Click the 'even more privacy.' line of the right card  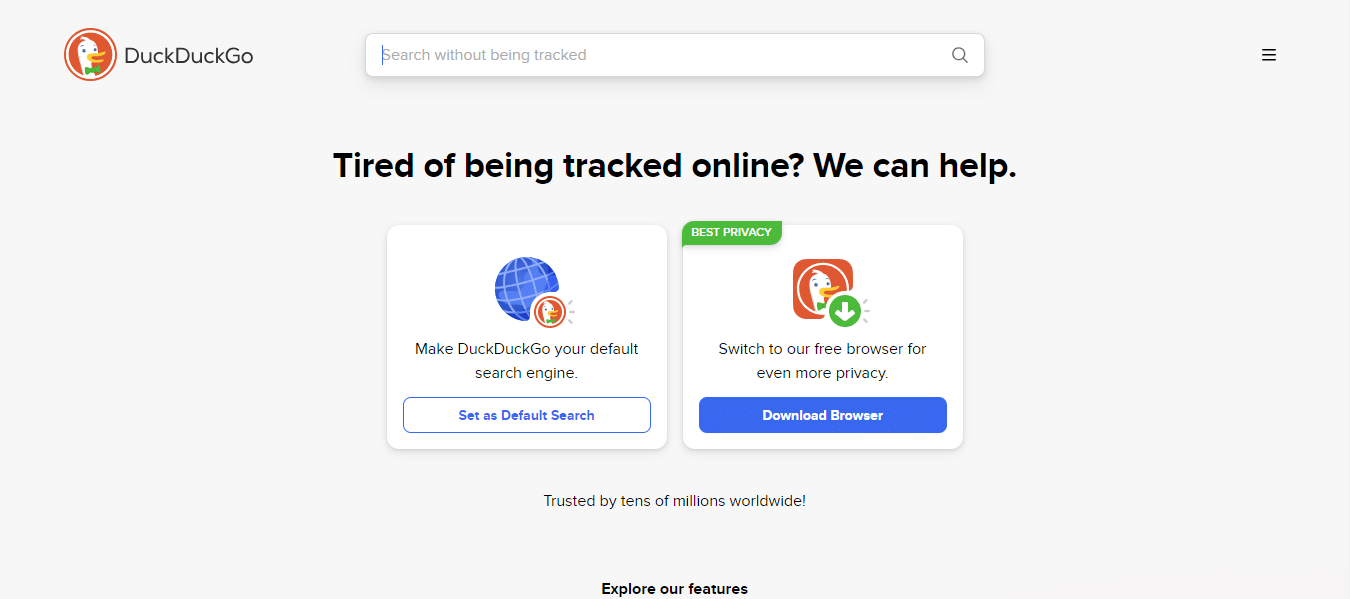point(822,373)
